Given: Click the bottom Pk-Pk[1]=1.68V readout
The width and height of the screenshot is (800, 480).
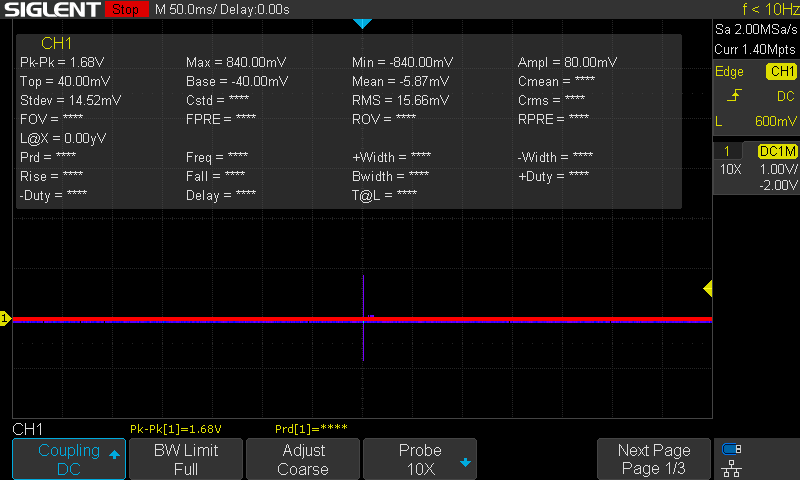Looking at the screenshot, I should 176,429.
